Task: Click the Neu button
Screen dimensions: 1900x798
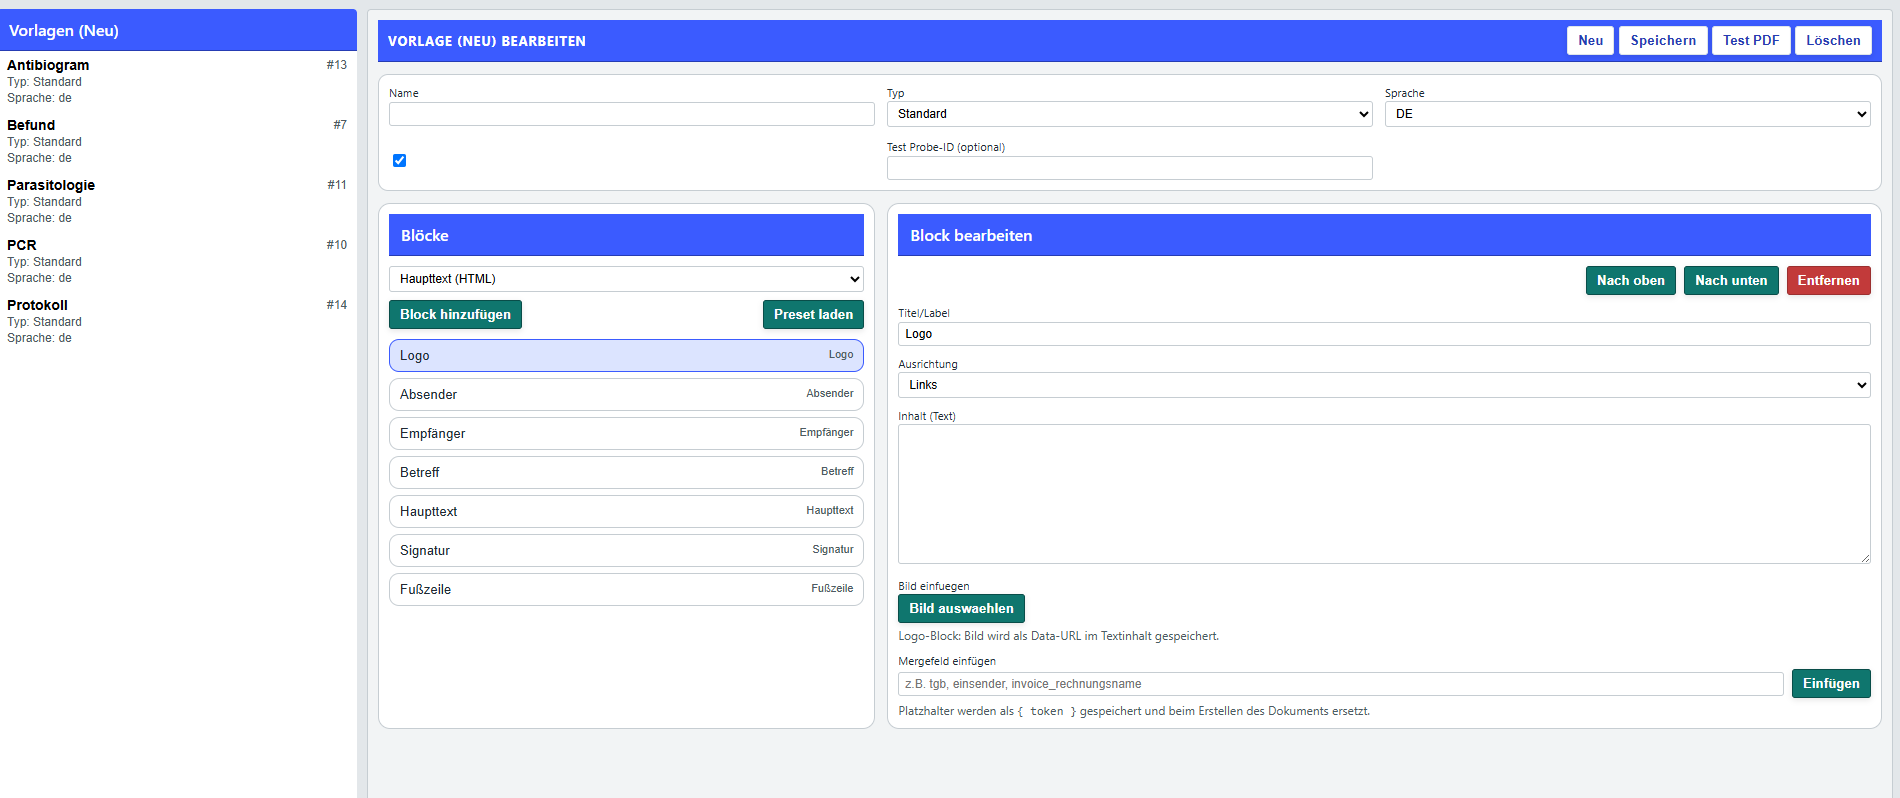Action: (x=1590, y=41)
